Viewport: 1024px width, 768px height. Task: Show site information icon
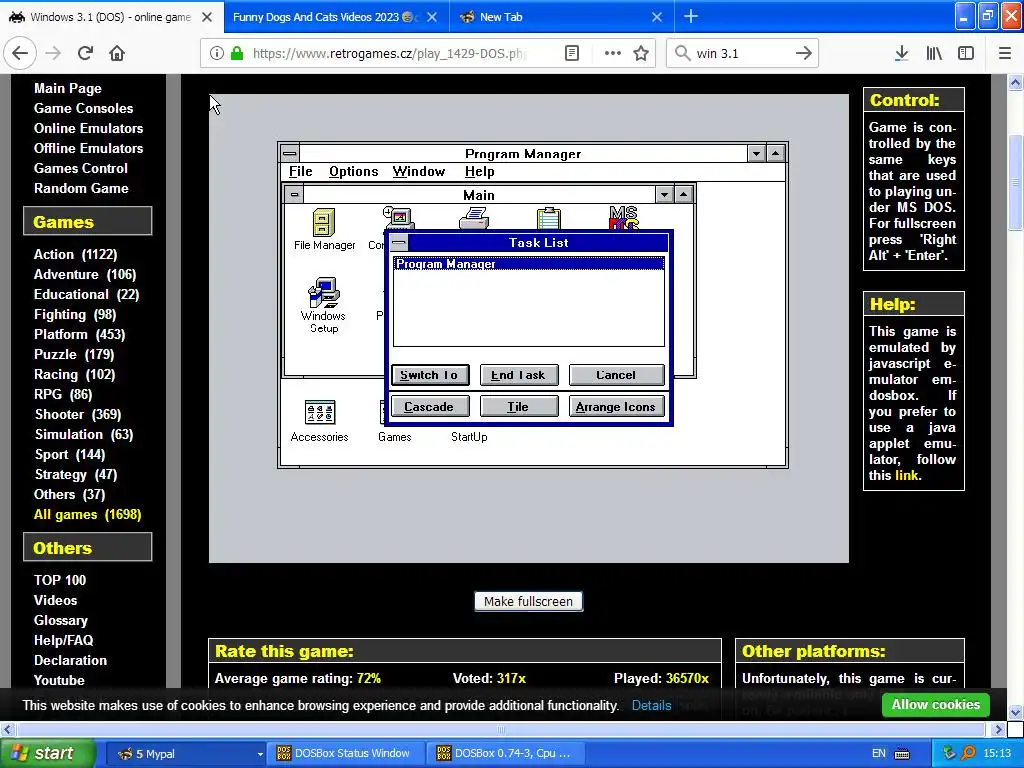click(216, 53)
